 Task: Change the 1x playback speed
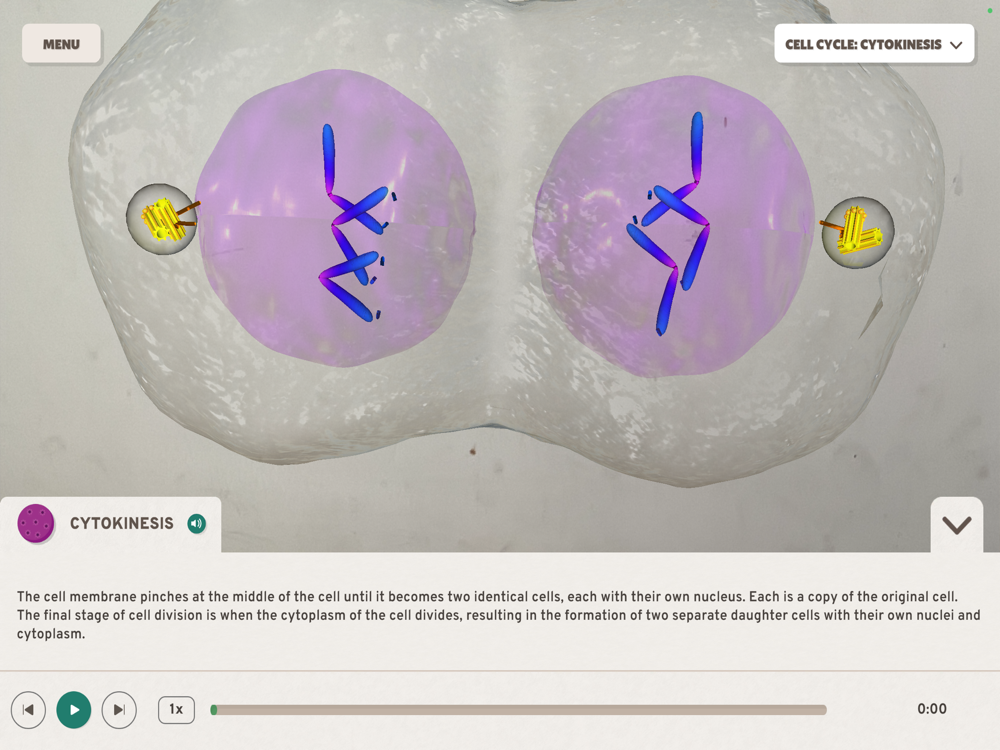click(x=176, y=709)
